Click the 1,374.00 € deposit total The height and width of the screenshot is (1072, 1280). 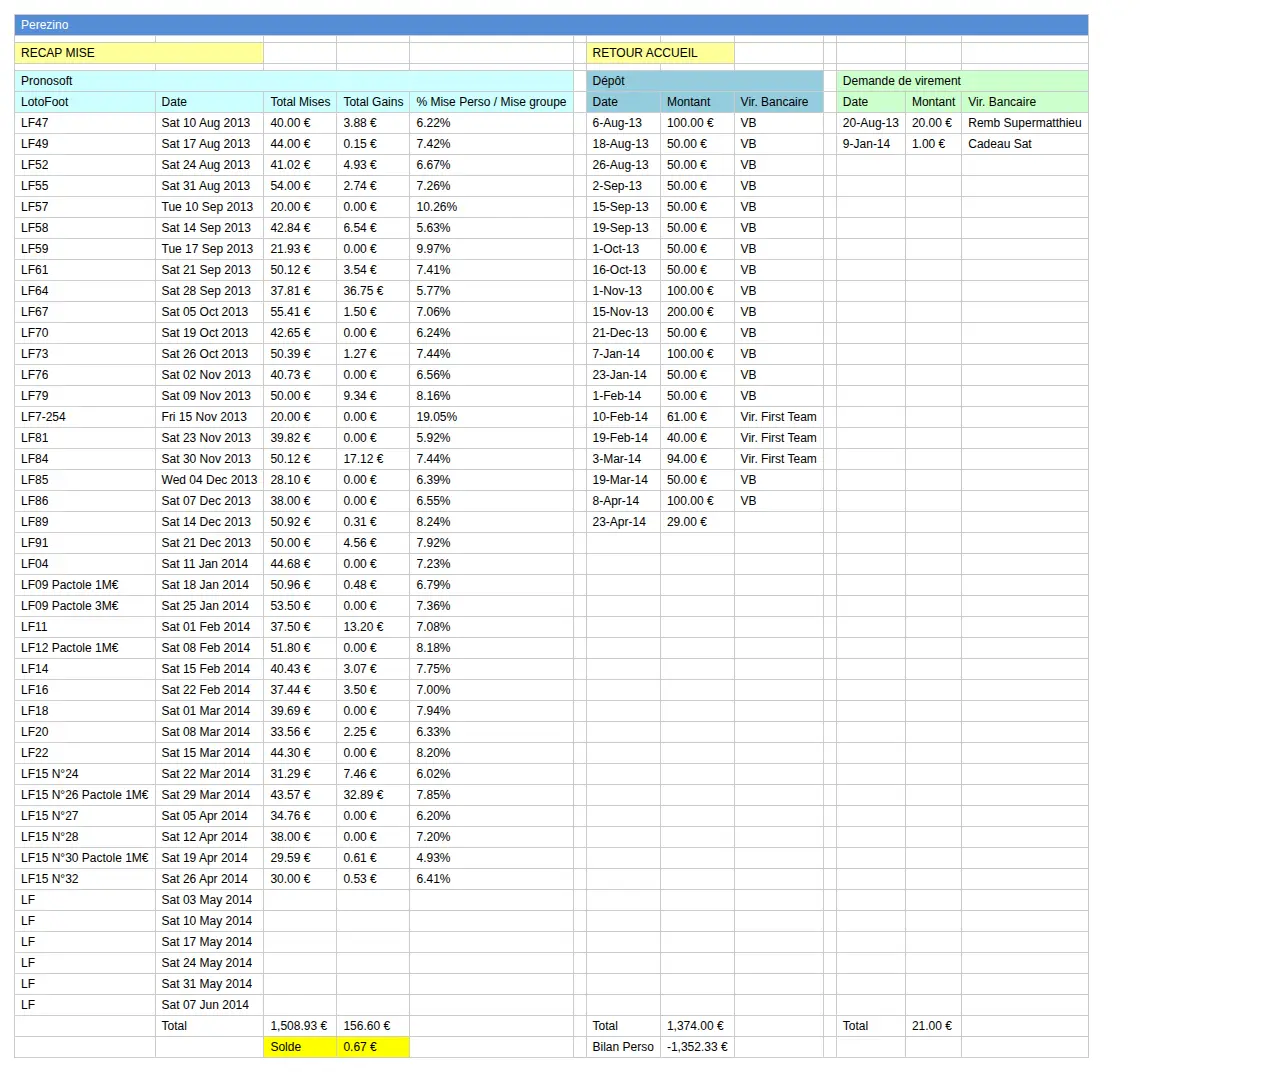pos(697,1026)
